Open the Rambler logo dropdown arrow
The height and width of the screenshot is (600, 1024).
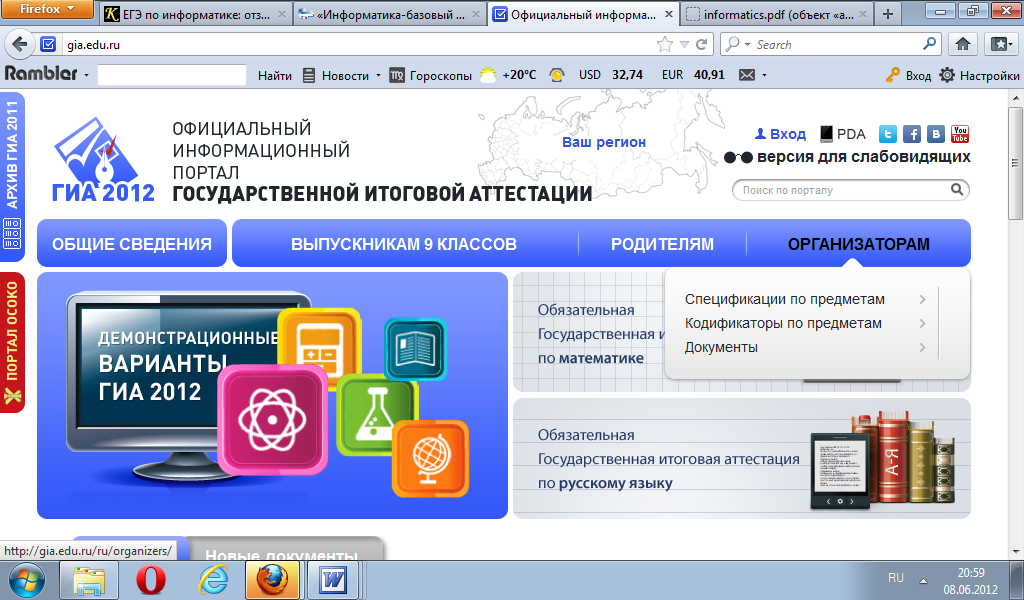tap(86, 76)
